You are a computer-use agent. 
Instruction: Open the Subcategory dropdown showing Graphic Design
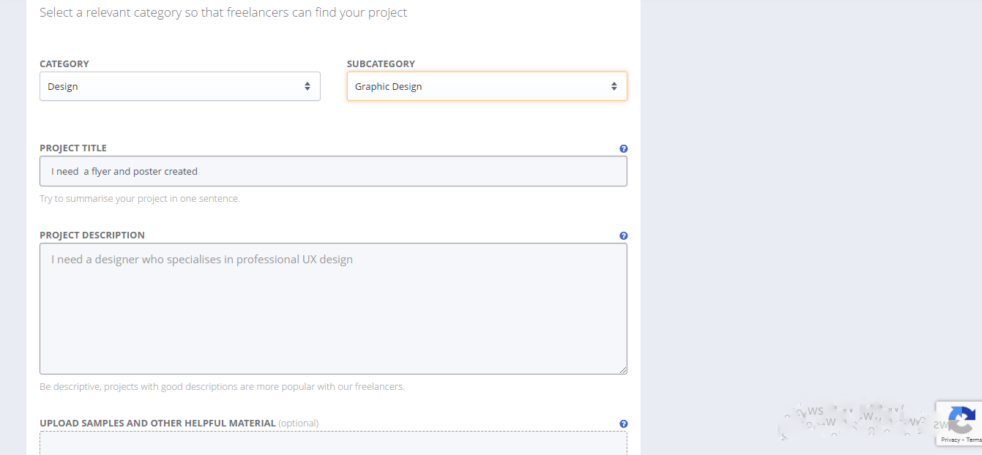tap(487, 86)
